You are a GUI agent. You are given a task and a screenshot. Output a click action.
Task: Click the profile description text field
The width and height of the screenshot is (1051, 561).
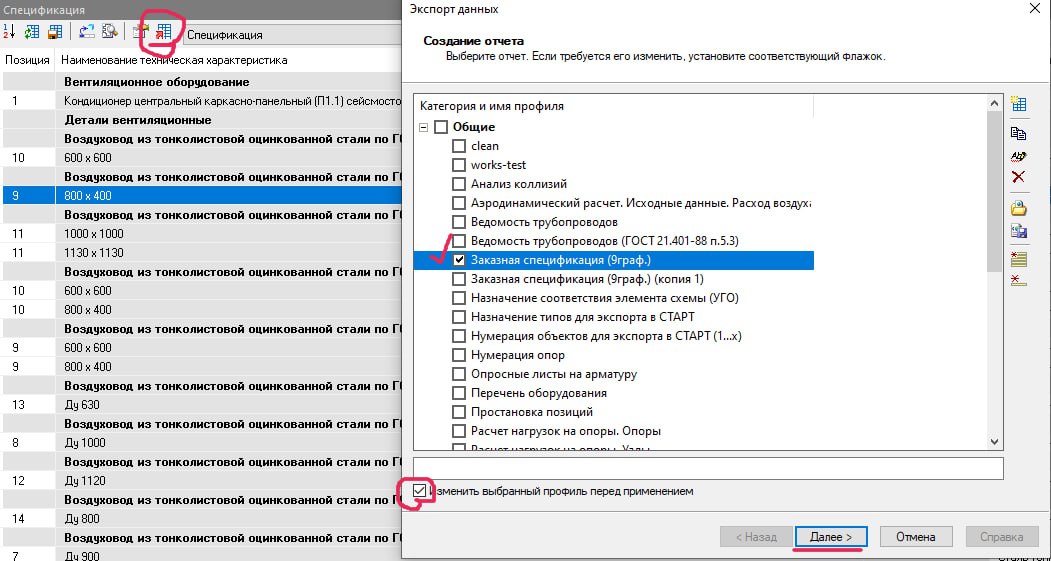(x=707, y=468)
